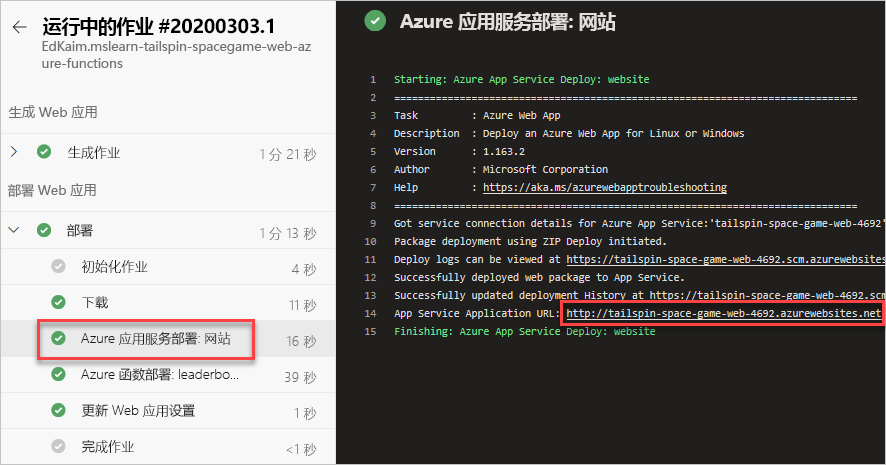
Task: Click the green check icon of 下载
Action: pos(58,302)
